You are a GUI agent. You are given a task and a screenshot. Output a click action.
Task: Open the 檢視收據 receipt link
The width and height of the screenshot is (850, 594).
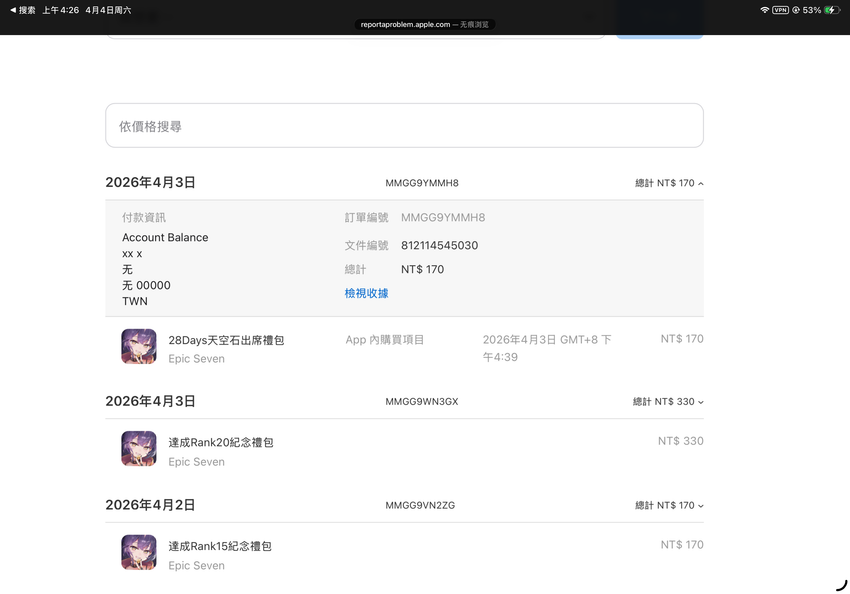click(366, 293)
